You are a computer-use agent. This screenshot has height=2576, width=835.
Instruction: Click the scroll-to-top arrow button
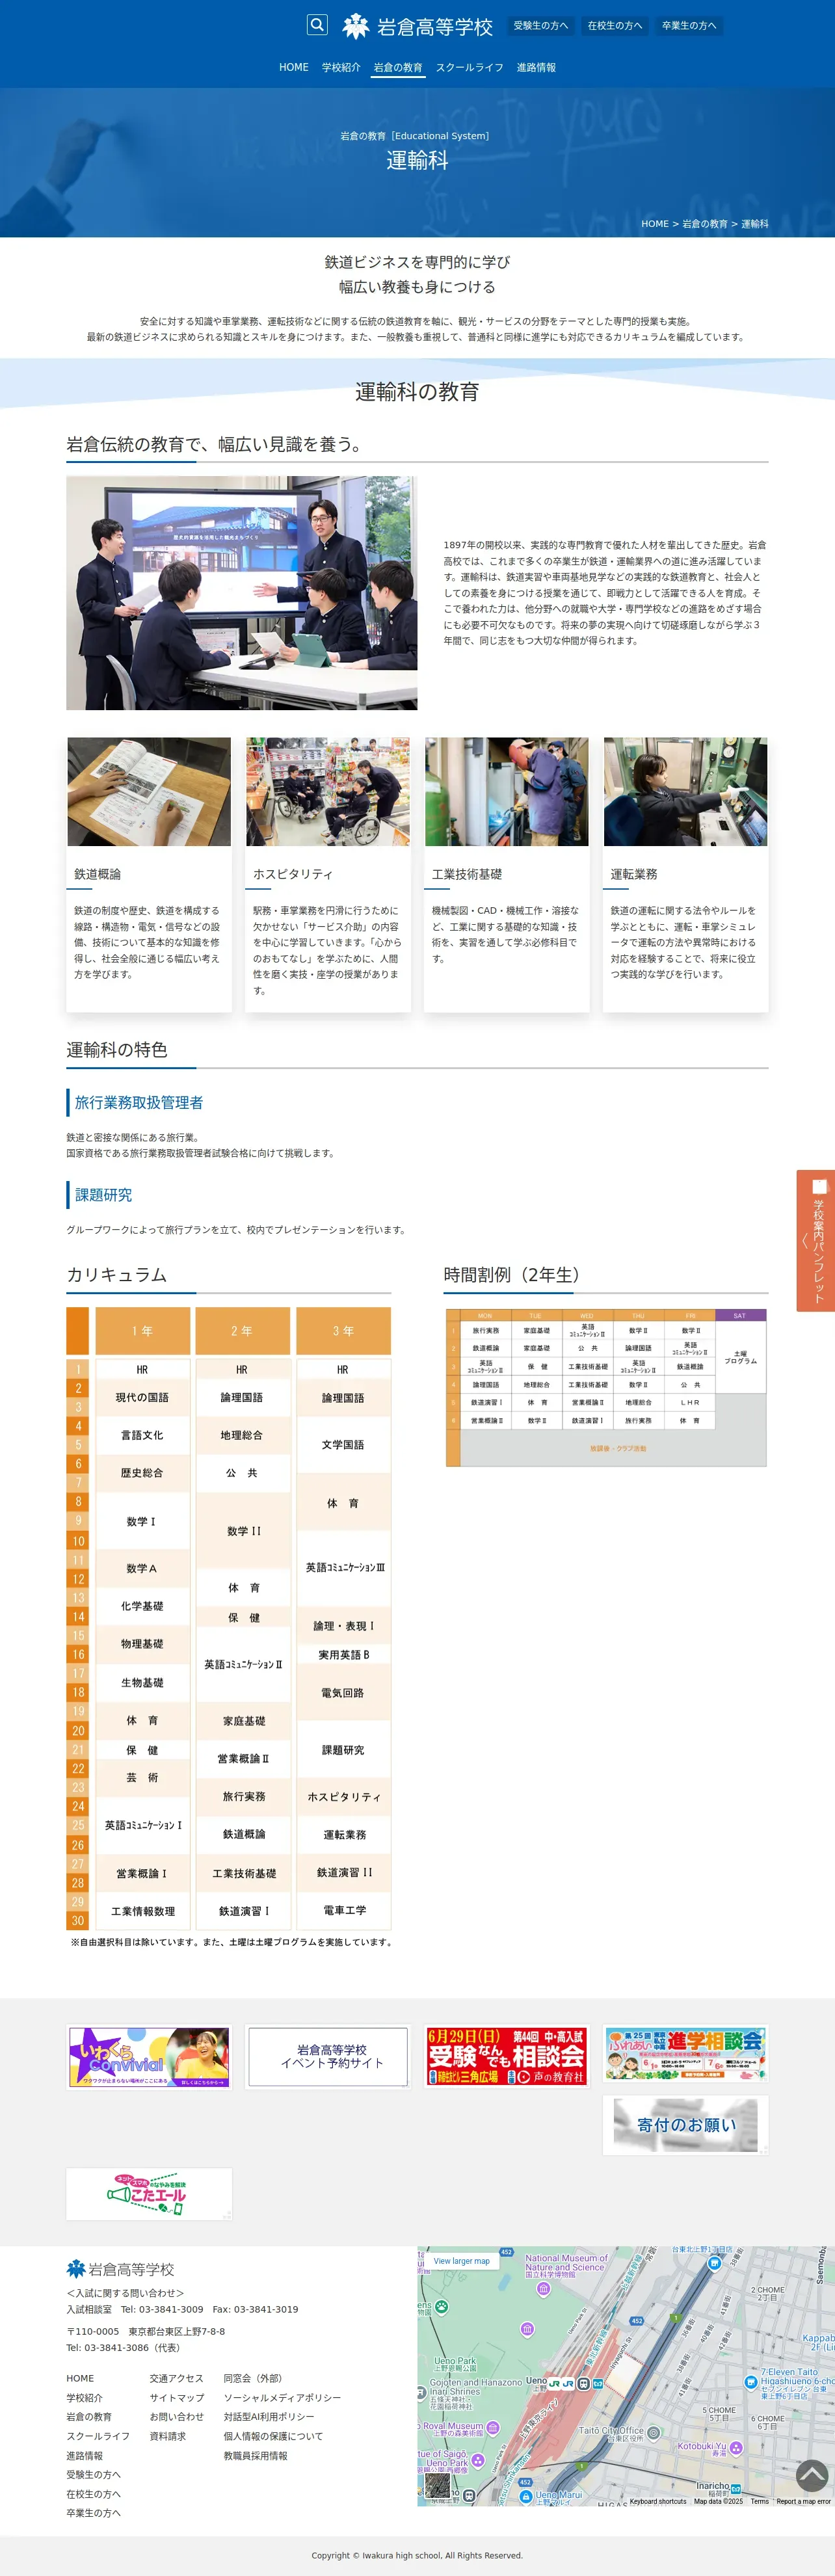(812, 2475)
